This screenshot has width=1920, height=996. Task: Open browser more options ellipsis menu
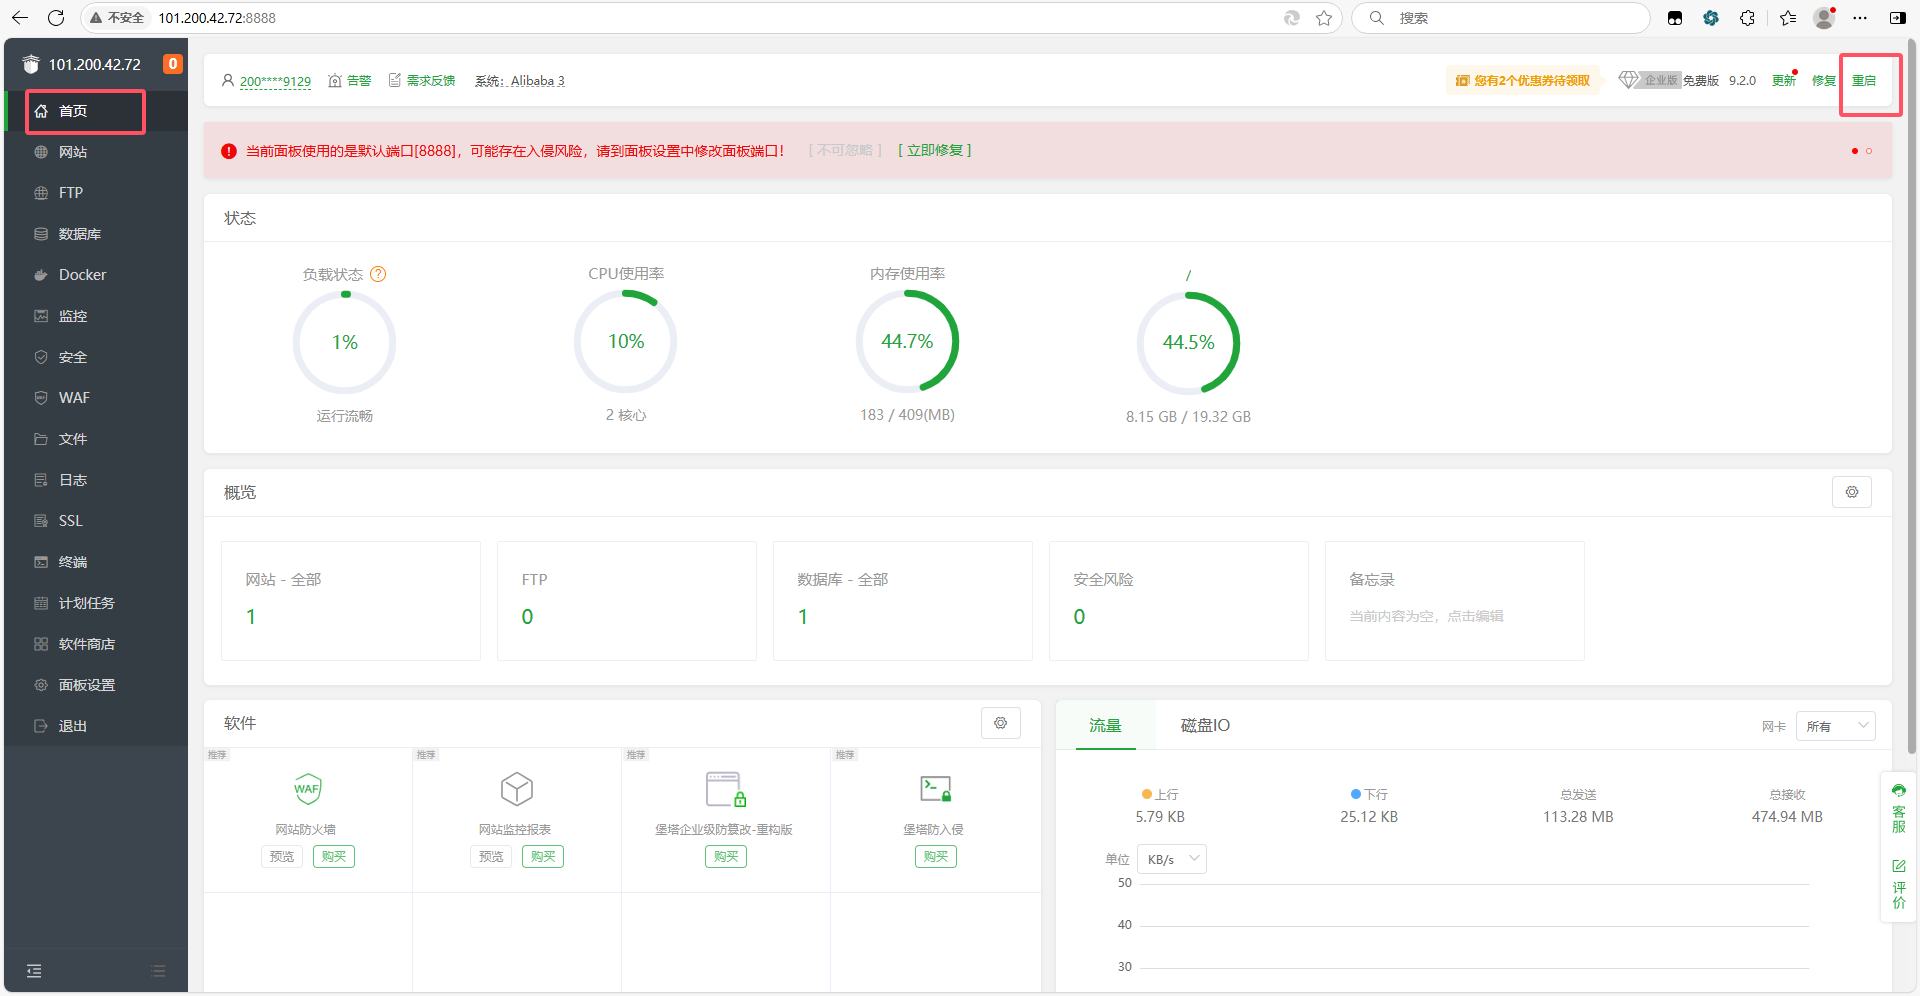click(1860, 18)
